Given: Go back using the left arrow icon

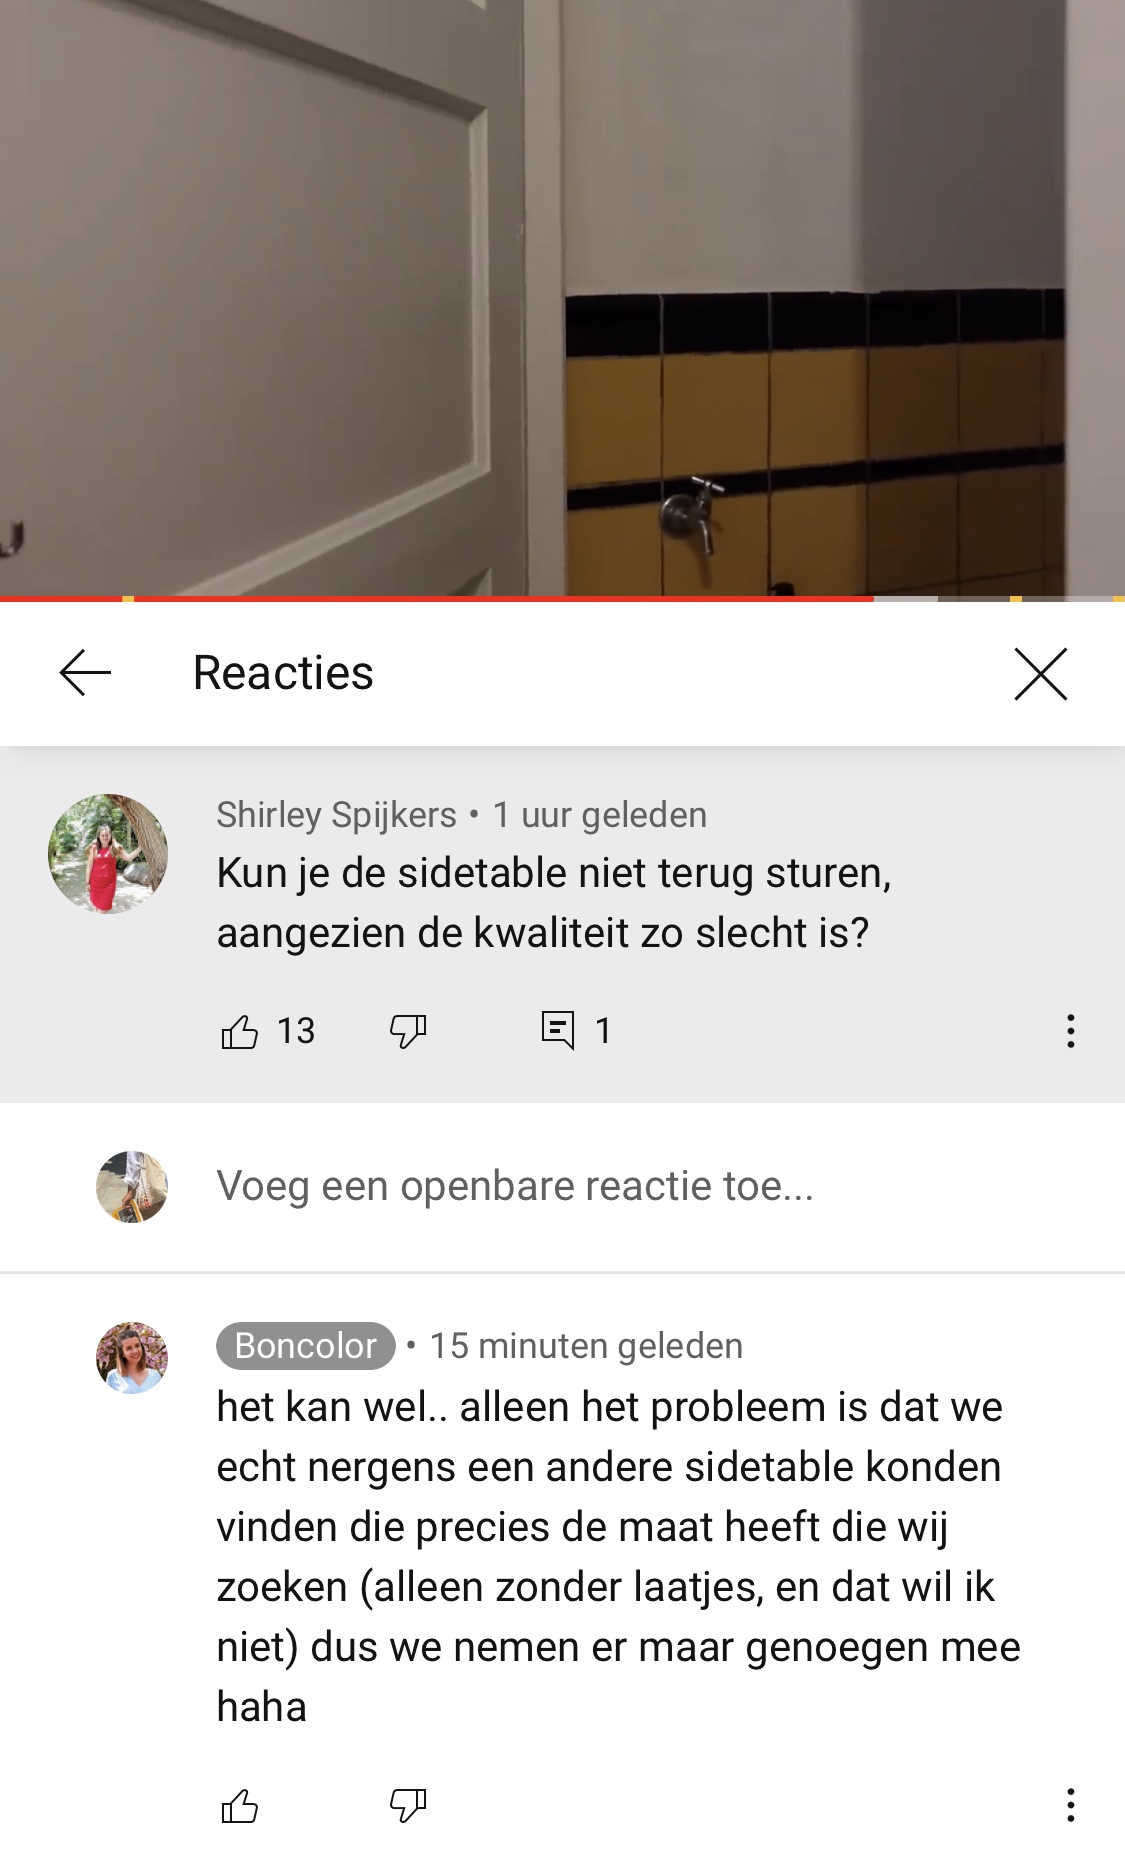Looking at the screenshot, I should (85, 673).
